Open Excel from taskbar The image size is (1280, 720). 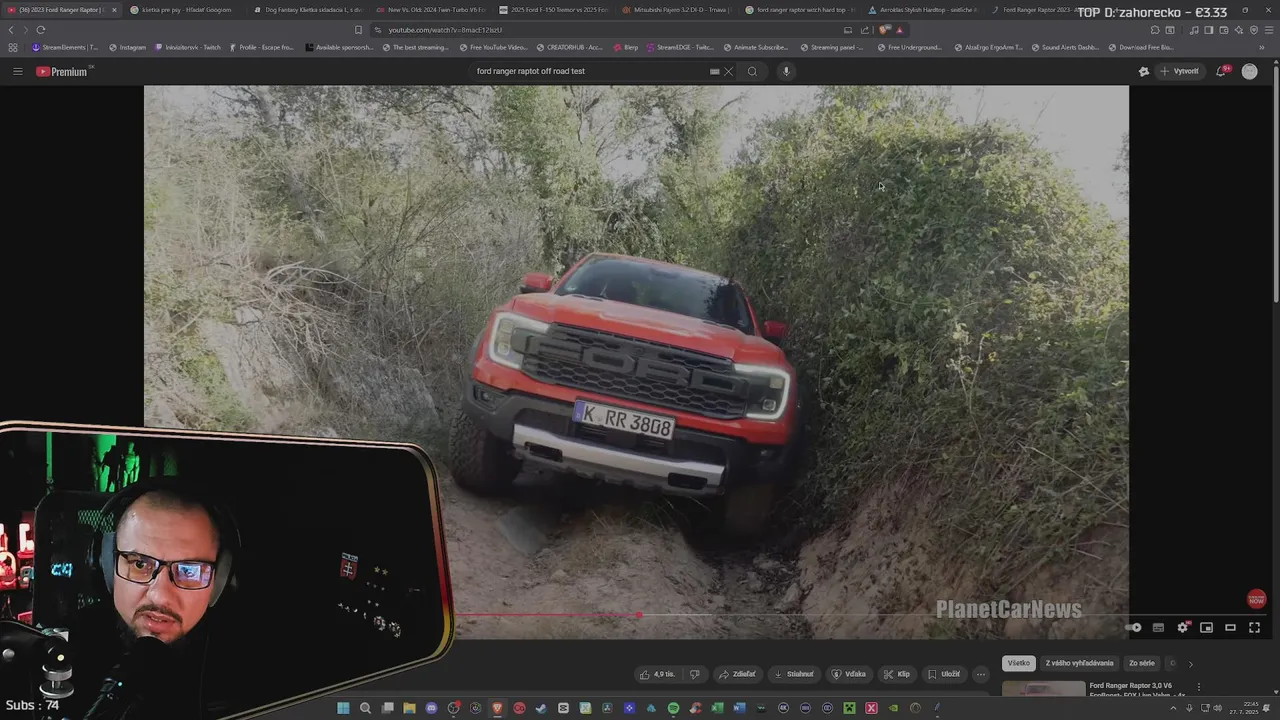pyautogui.click(x=717, y=708)
